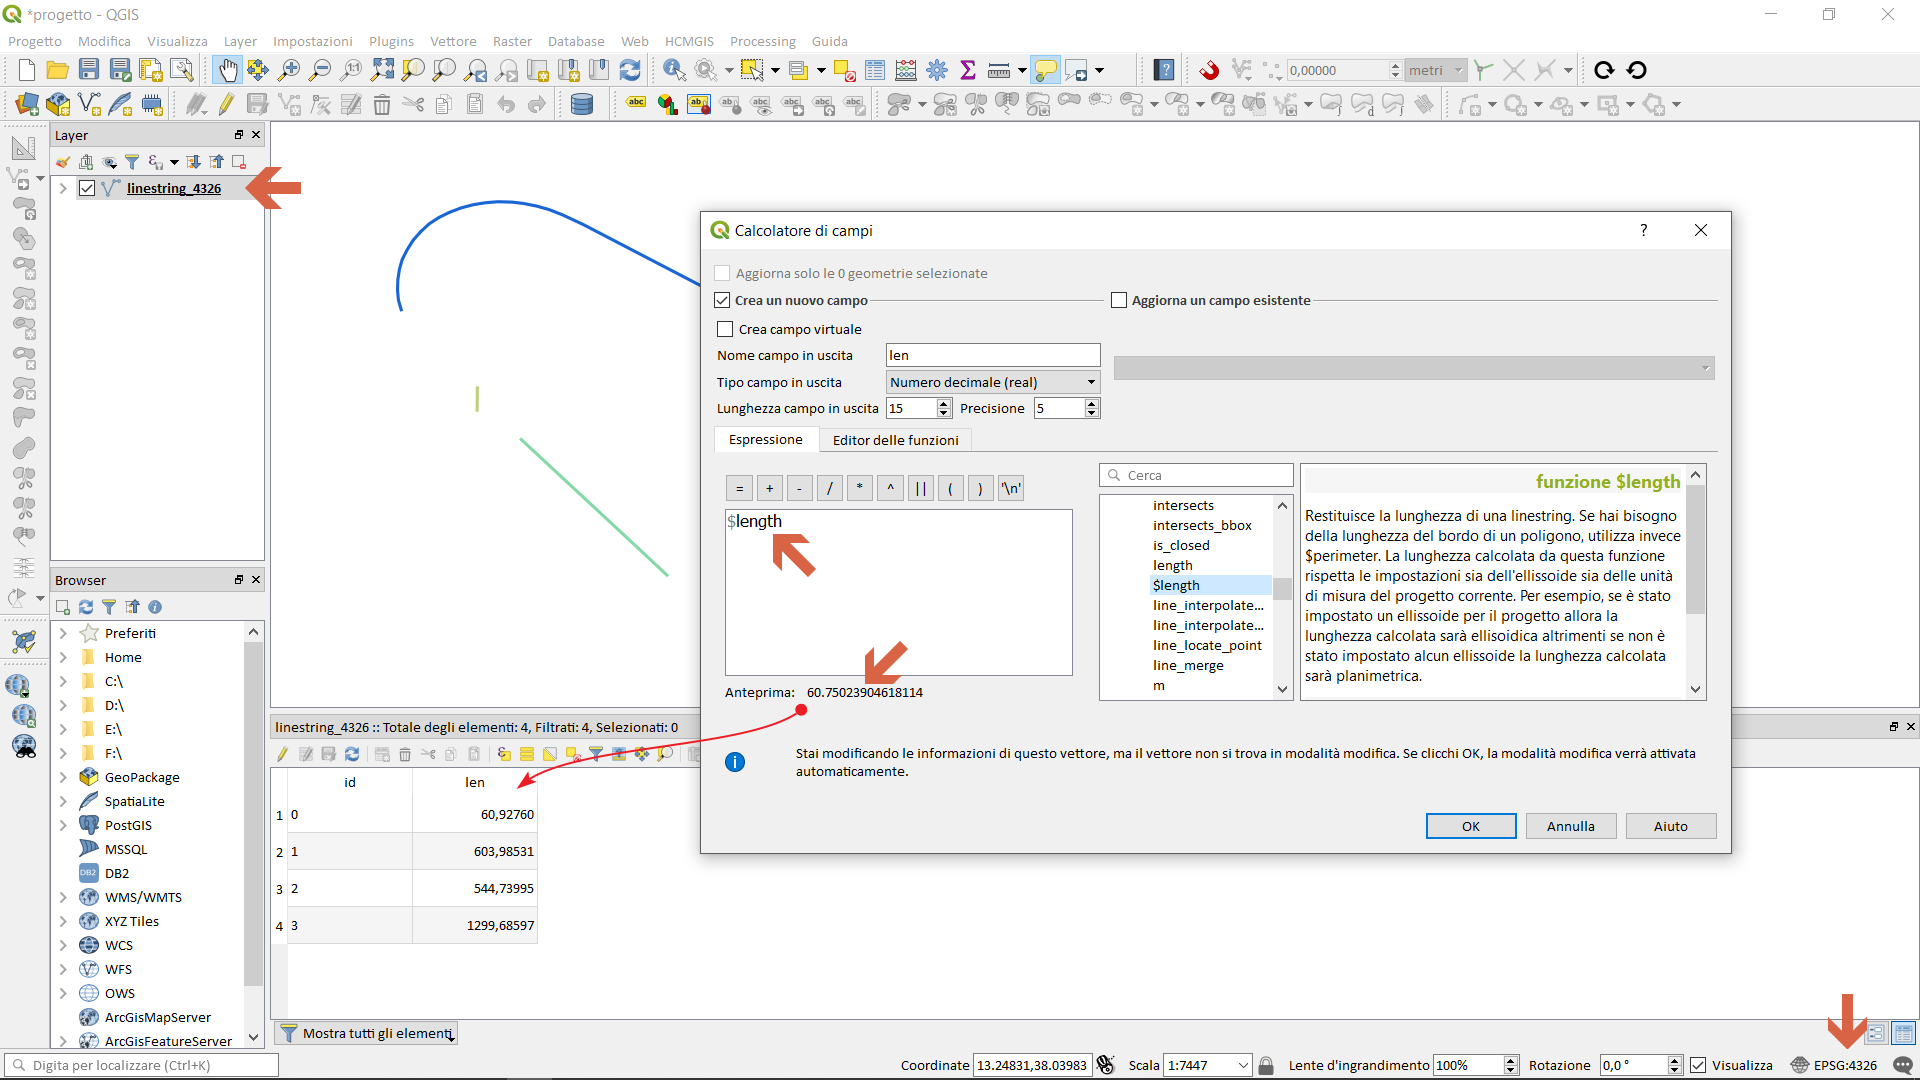This screenshot has width=1920, height=1080.
Task: Open the Processing menu
Action: click(762, 41)
